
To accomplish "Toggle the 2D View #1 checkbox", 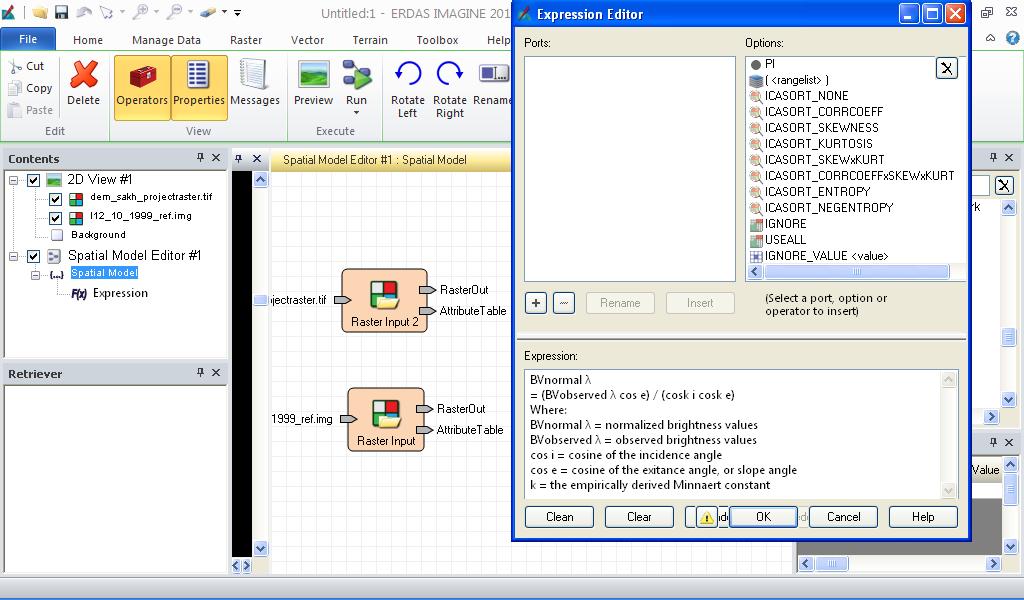I will [x=33, y=180].
